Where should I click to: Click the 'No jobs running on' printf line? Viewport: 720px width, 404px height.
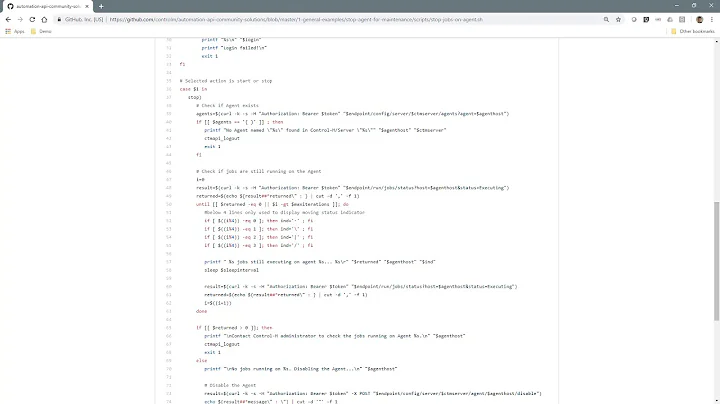pyautogui.click(x=300, y=369)
